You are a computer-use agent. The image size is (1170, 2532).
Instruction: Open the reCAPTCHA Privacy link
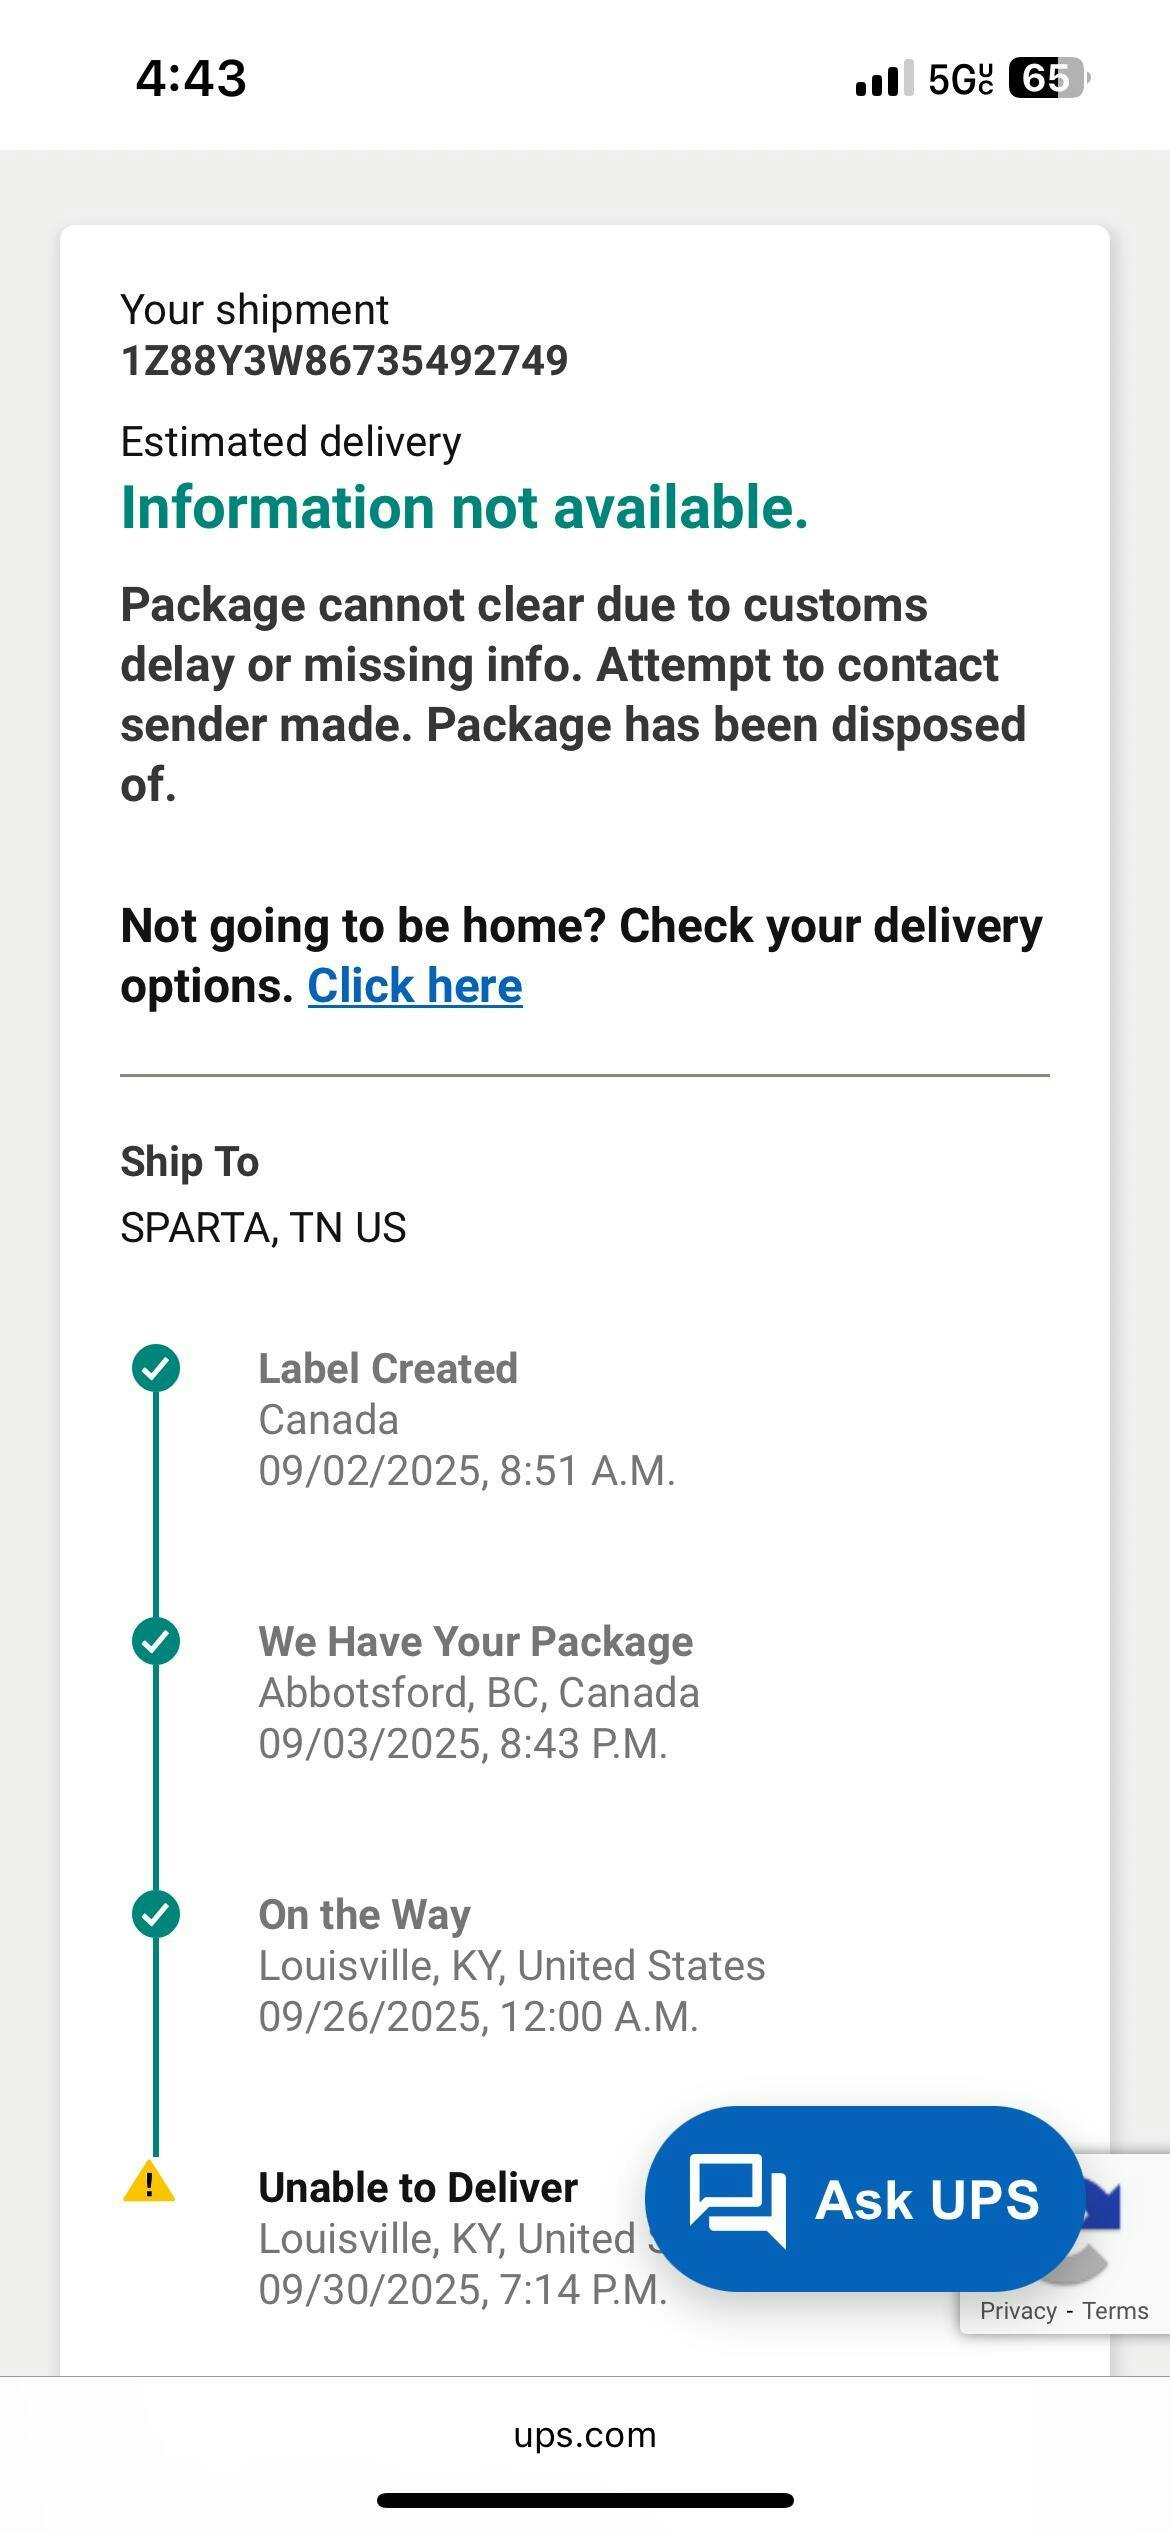(1018, 2311)
